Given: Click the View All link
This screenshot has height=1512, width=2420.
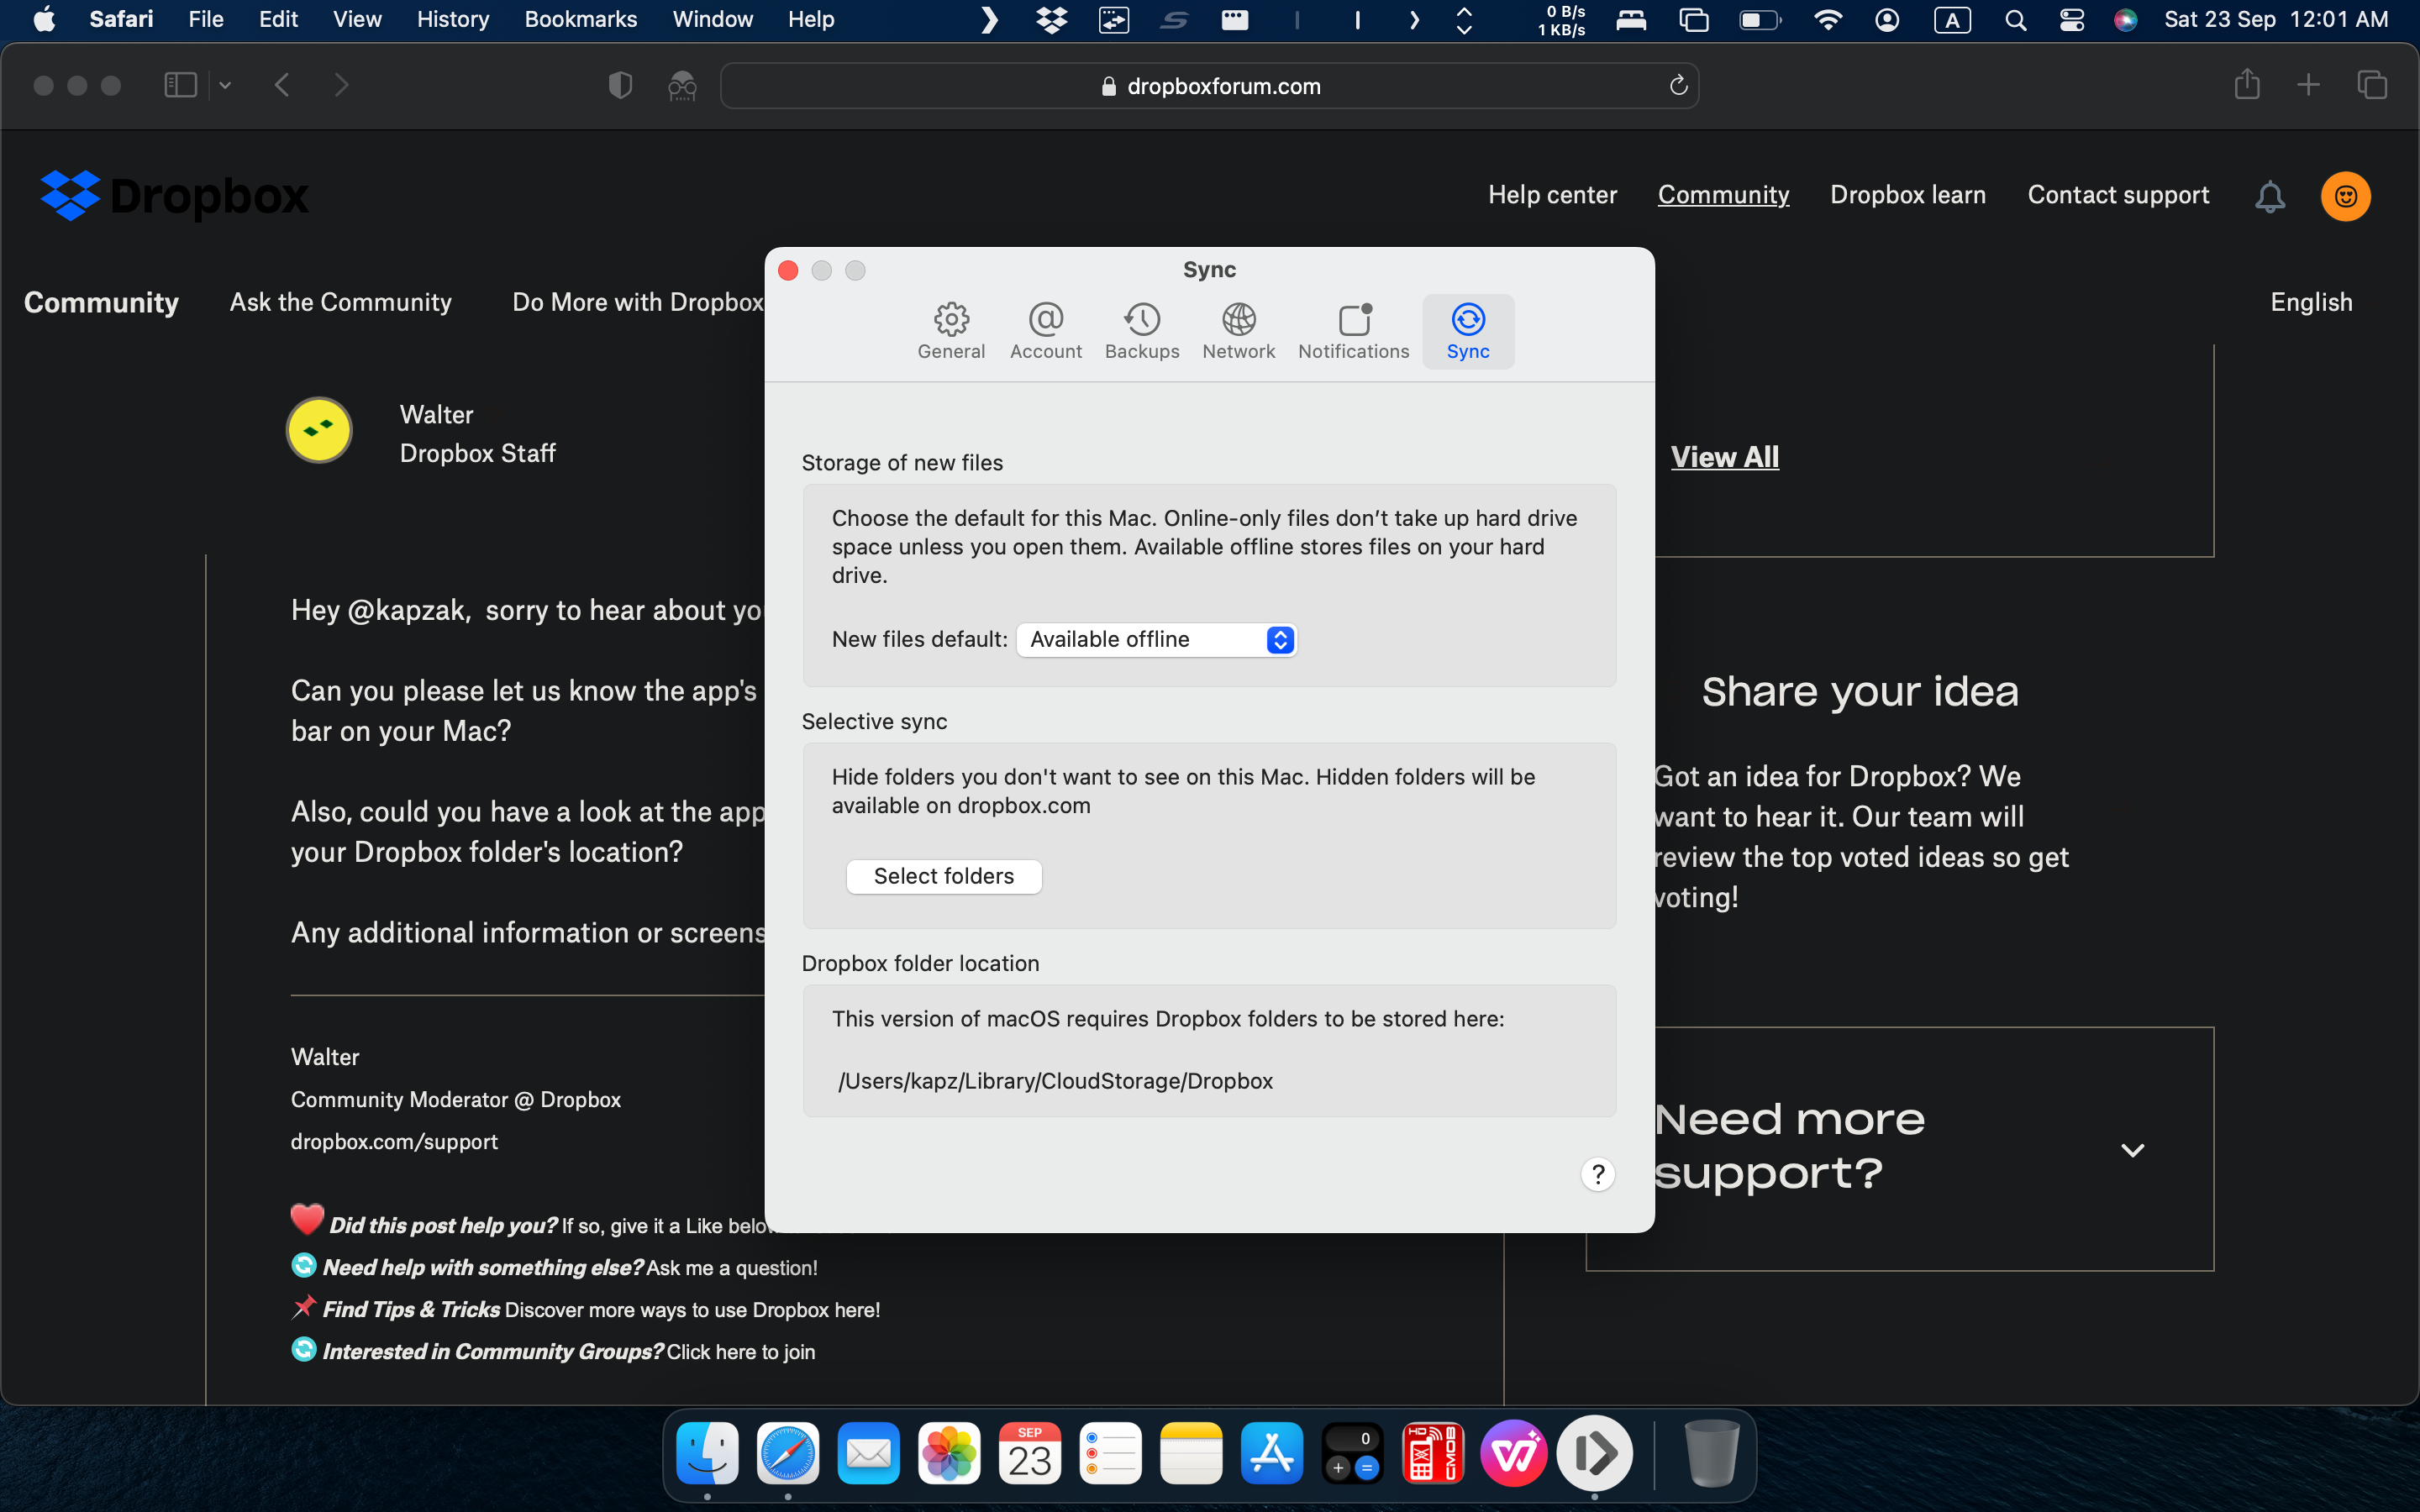Looking at the screenshot, I should coord(1724,457).
